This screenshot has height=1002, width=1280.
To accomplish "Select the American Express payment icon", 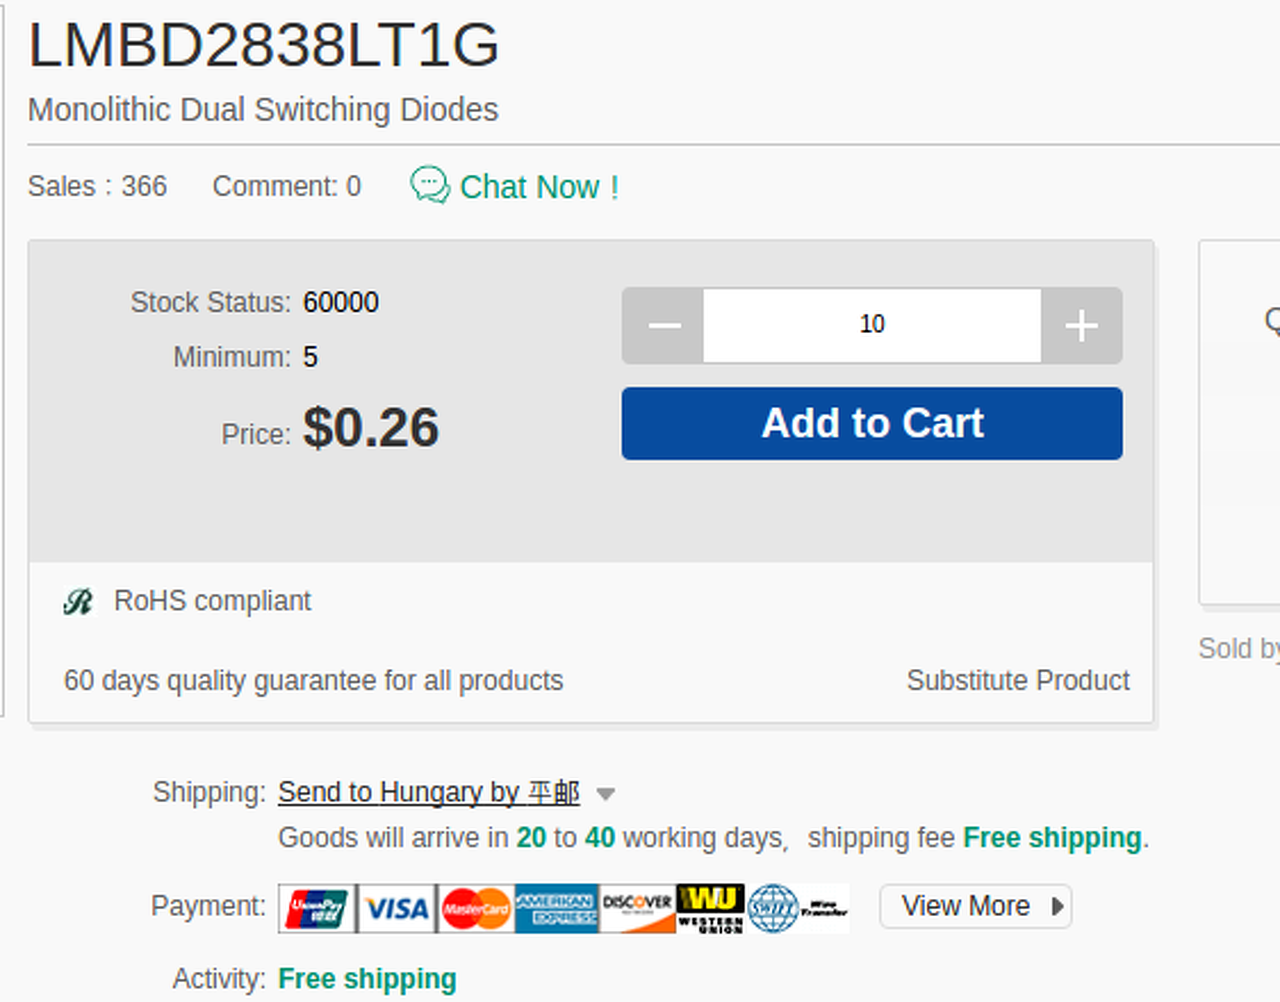I will (x=556, y=908).
